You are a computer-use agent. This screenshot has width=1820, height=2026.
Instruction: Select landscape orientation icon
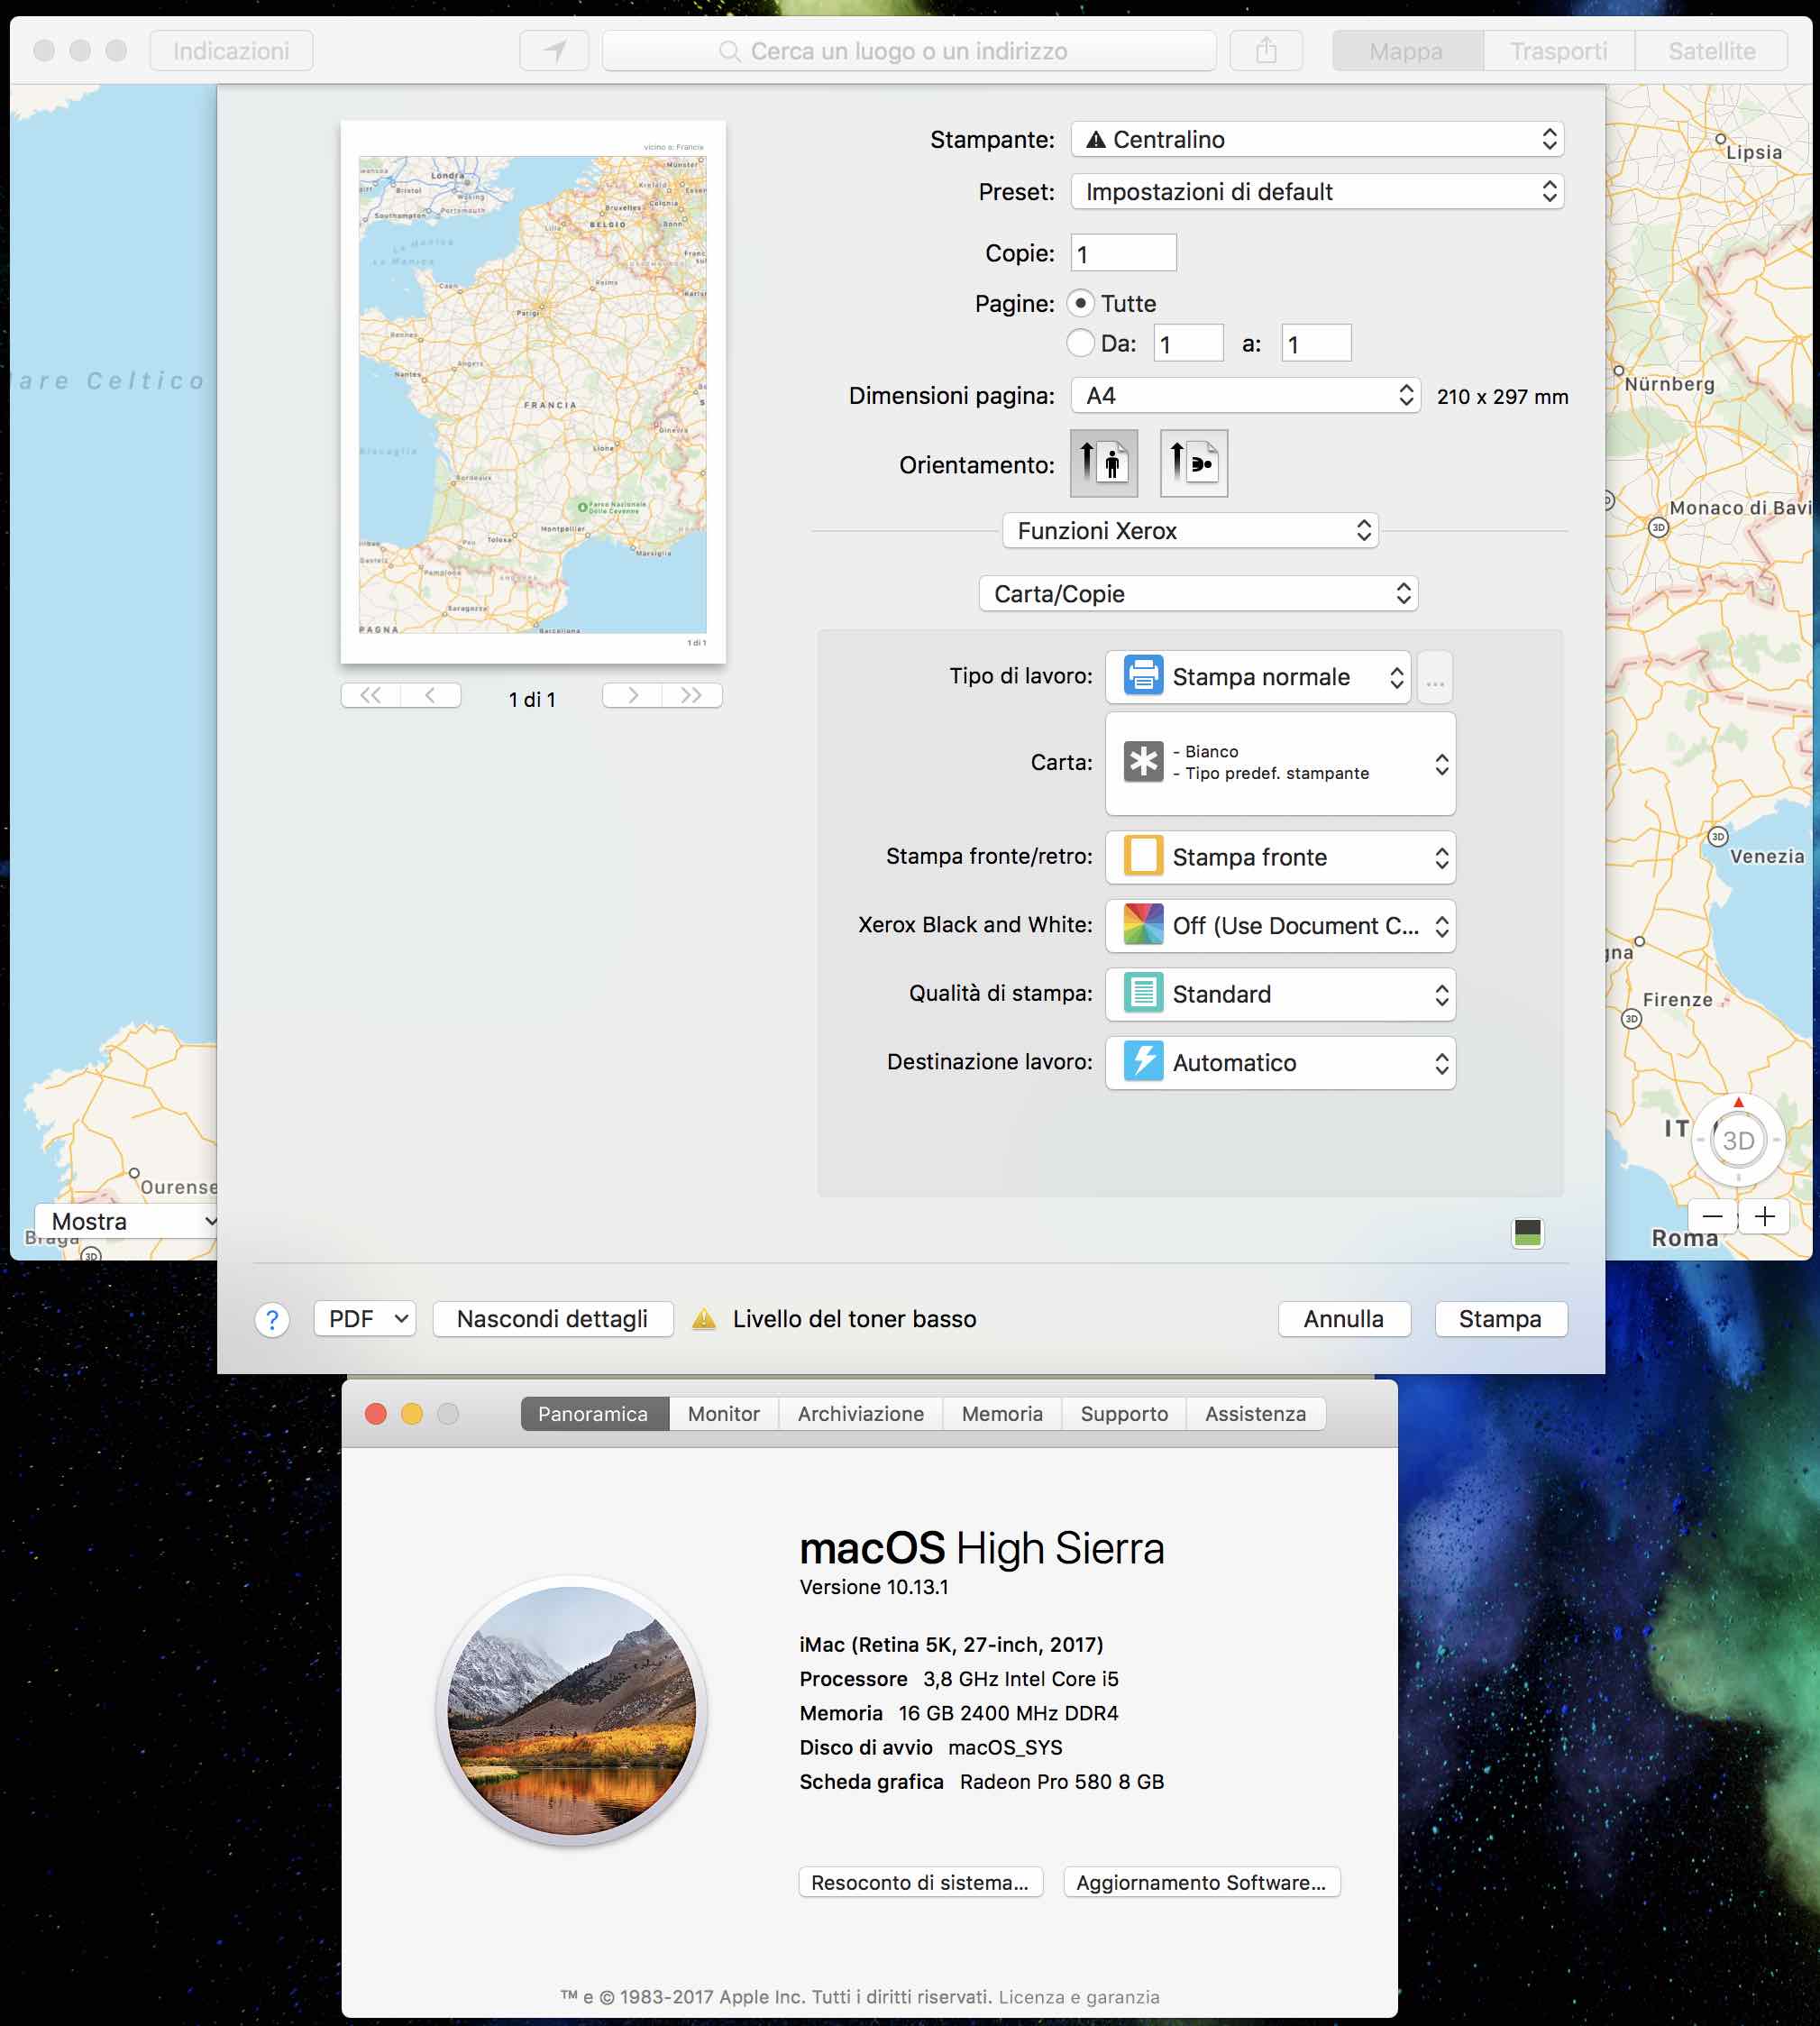1193,463
